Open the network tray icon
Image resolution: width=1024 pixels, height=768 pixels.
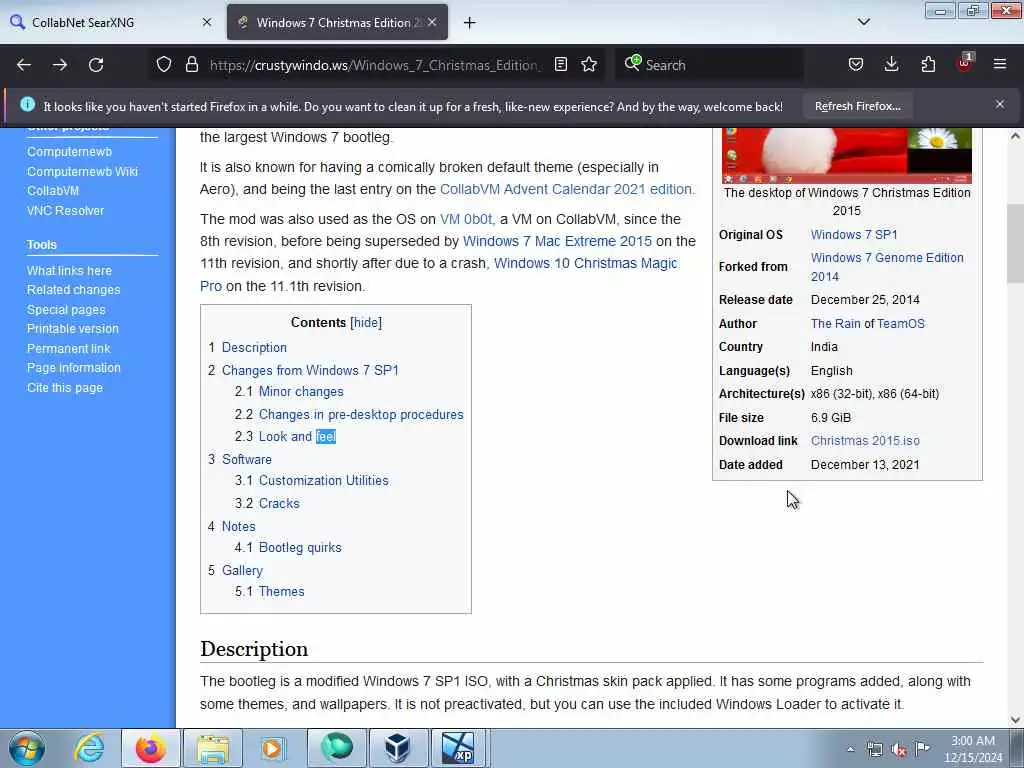(874, 750)
